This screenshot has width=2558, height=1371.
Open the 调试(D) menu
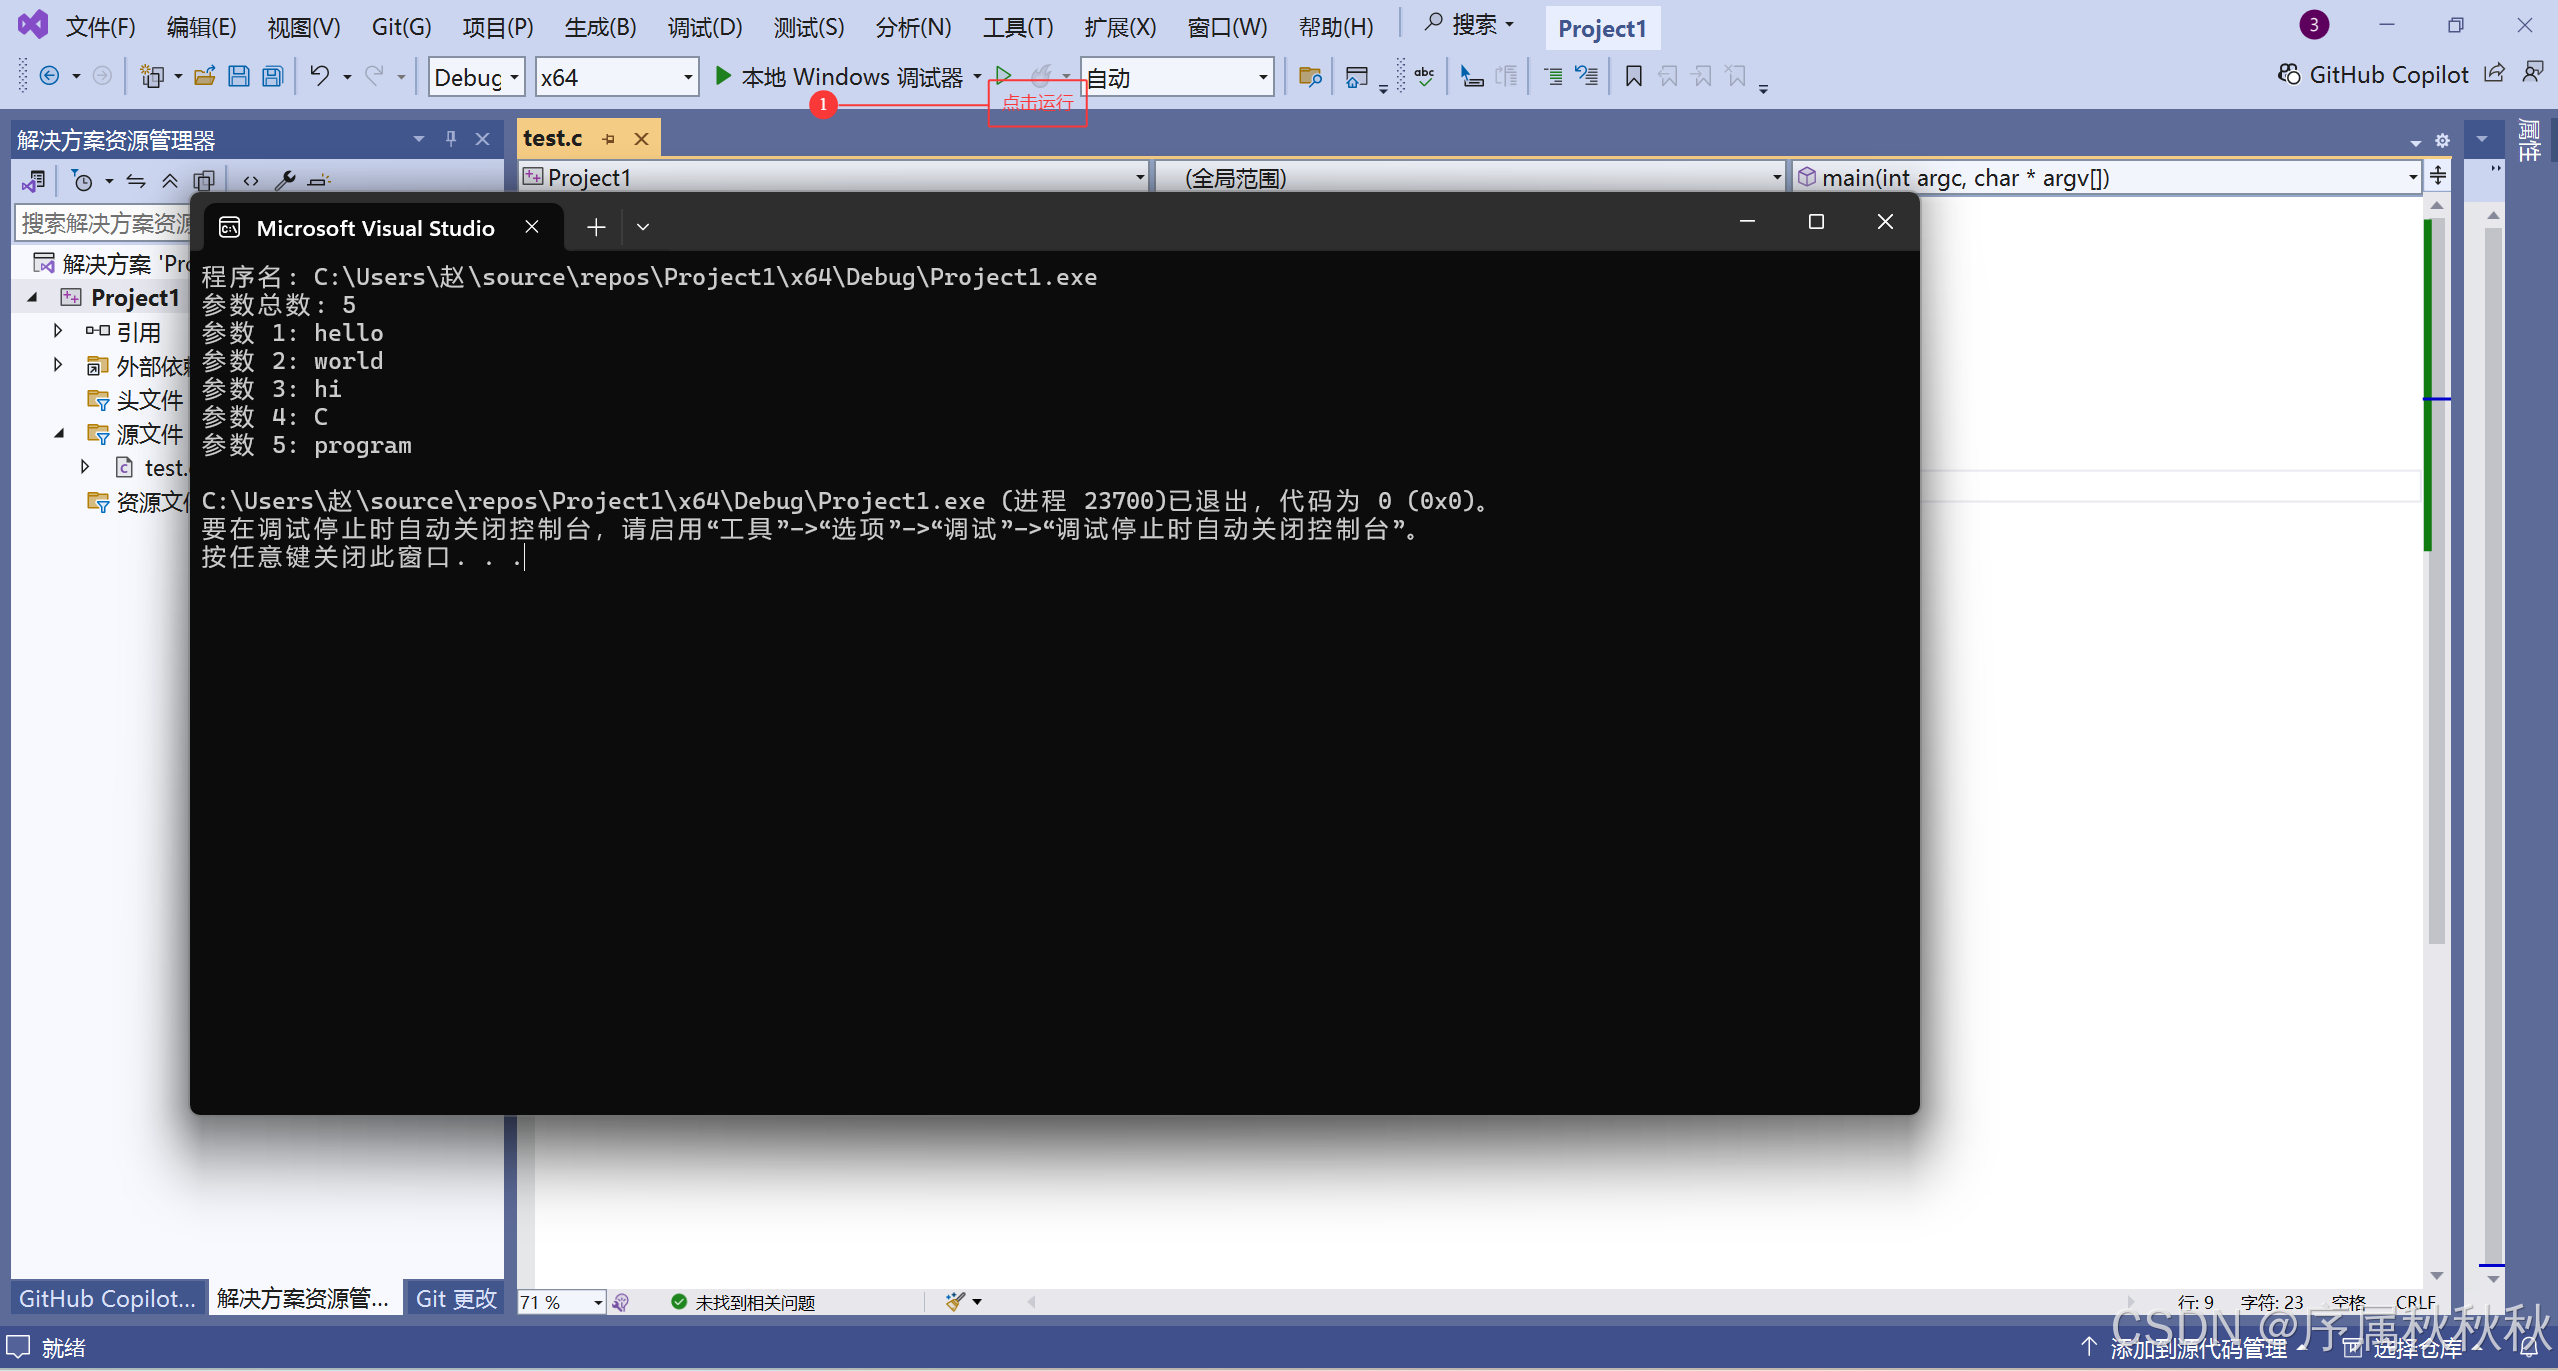tap(704, 27)
